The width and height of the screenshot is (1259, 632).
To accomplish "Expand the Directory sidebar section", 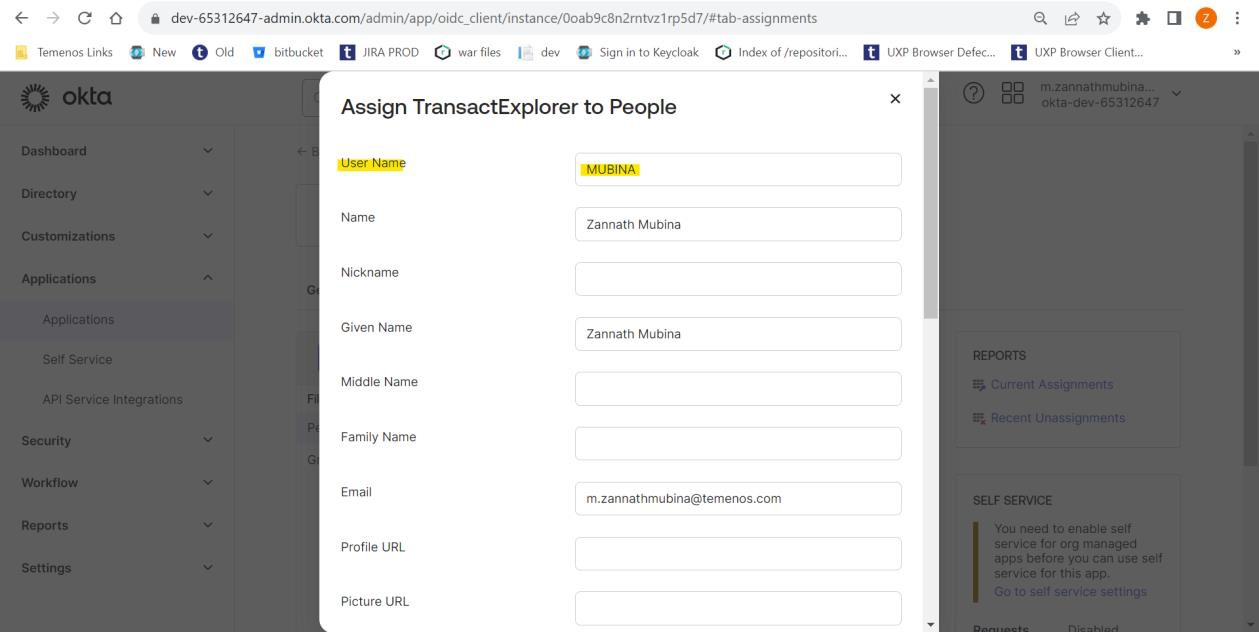I will pyautogui.click(x=208, y=194).
